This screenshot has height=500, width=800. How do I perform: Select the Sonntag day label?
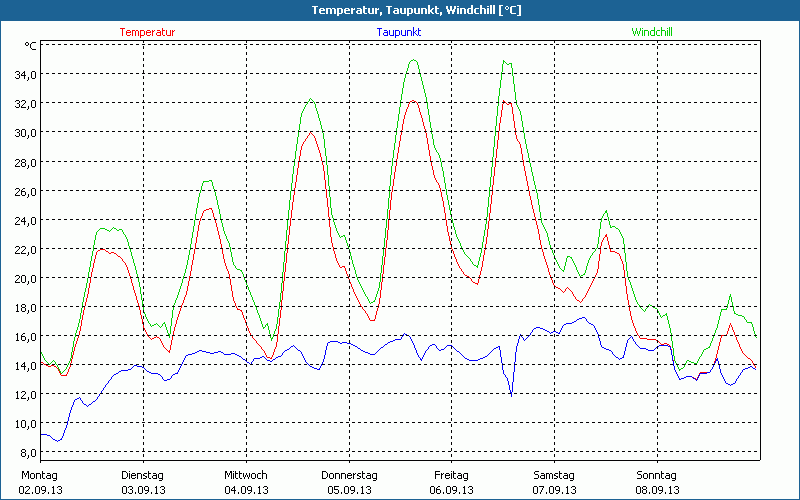coord(656,475)
